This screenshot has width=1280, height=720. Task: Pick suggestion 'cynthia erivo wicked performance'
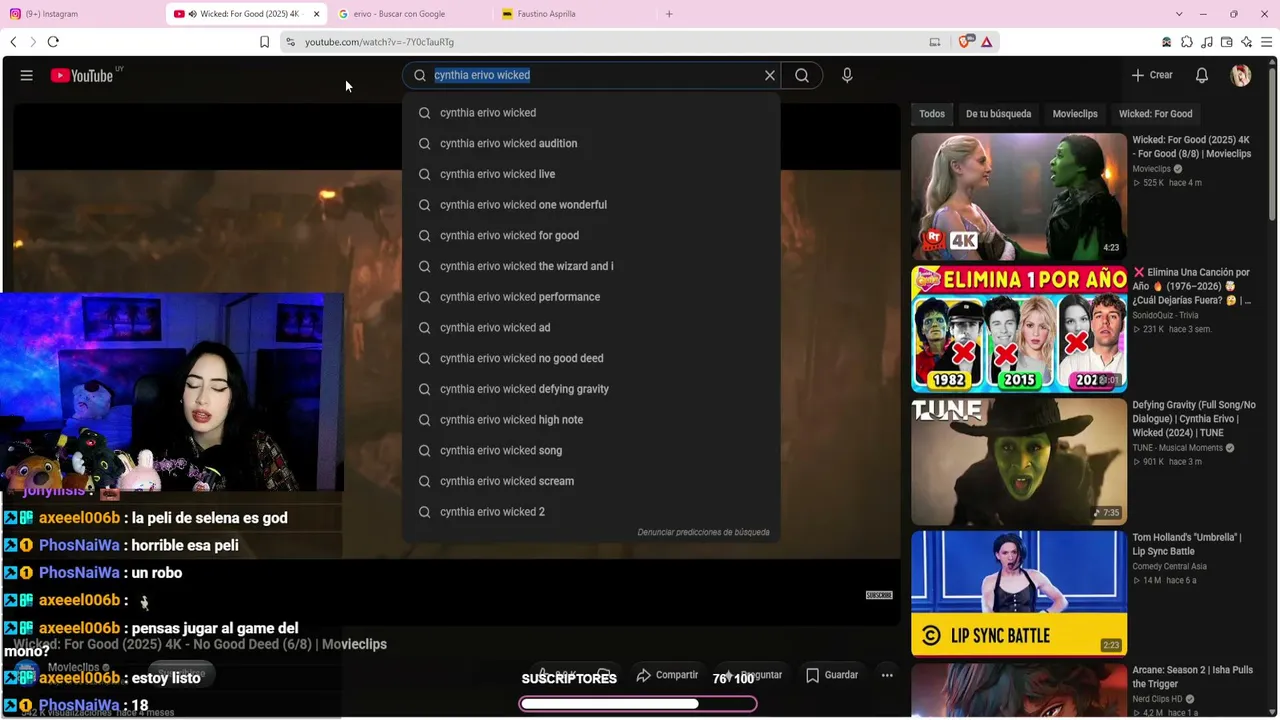coord(591,297)
